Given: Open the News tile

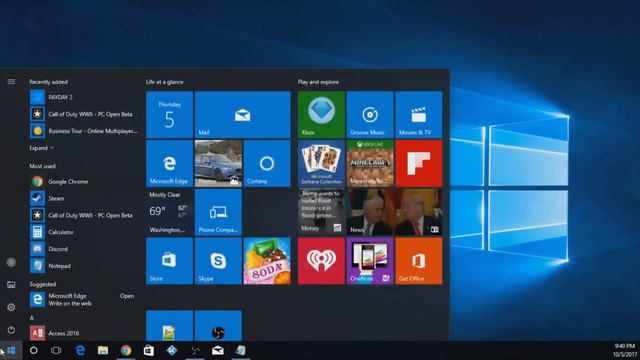Looking at the screenshot, I should (394, 212).
